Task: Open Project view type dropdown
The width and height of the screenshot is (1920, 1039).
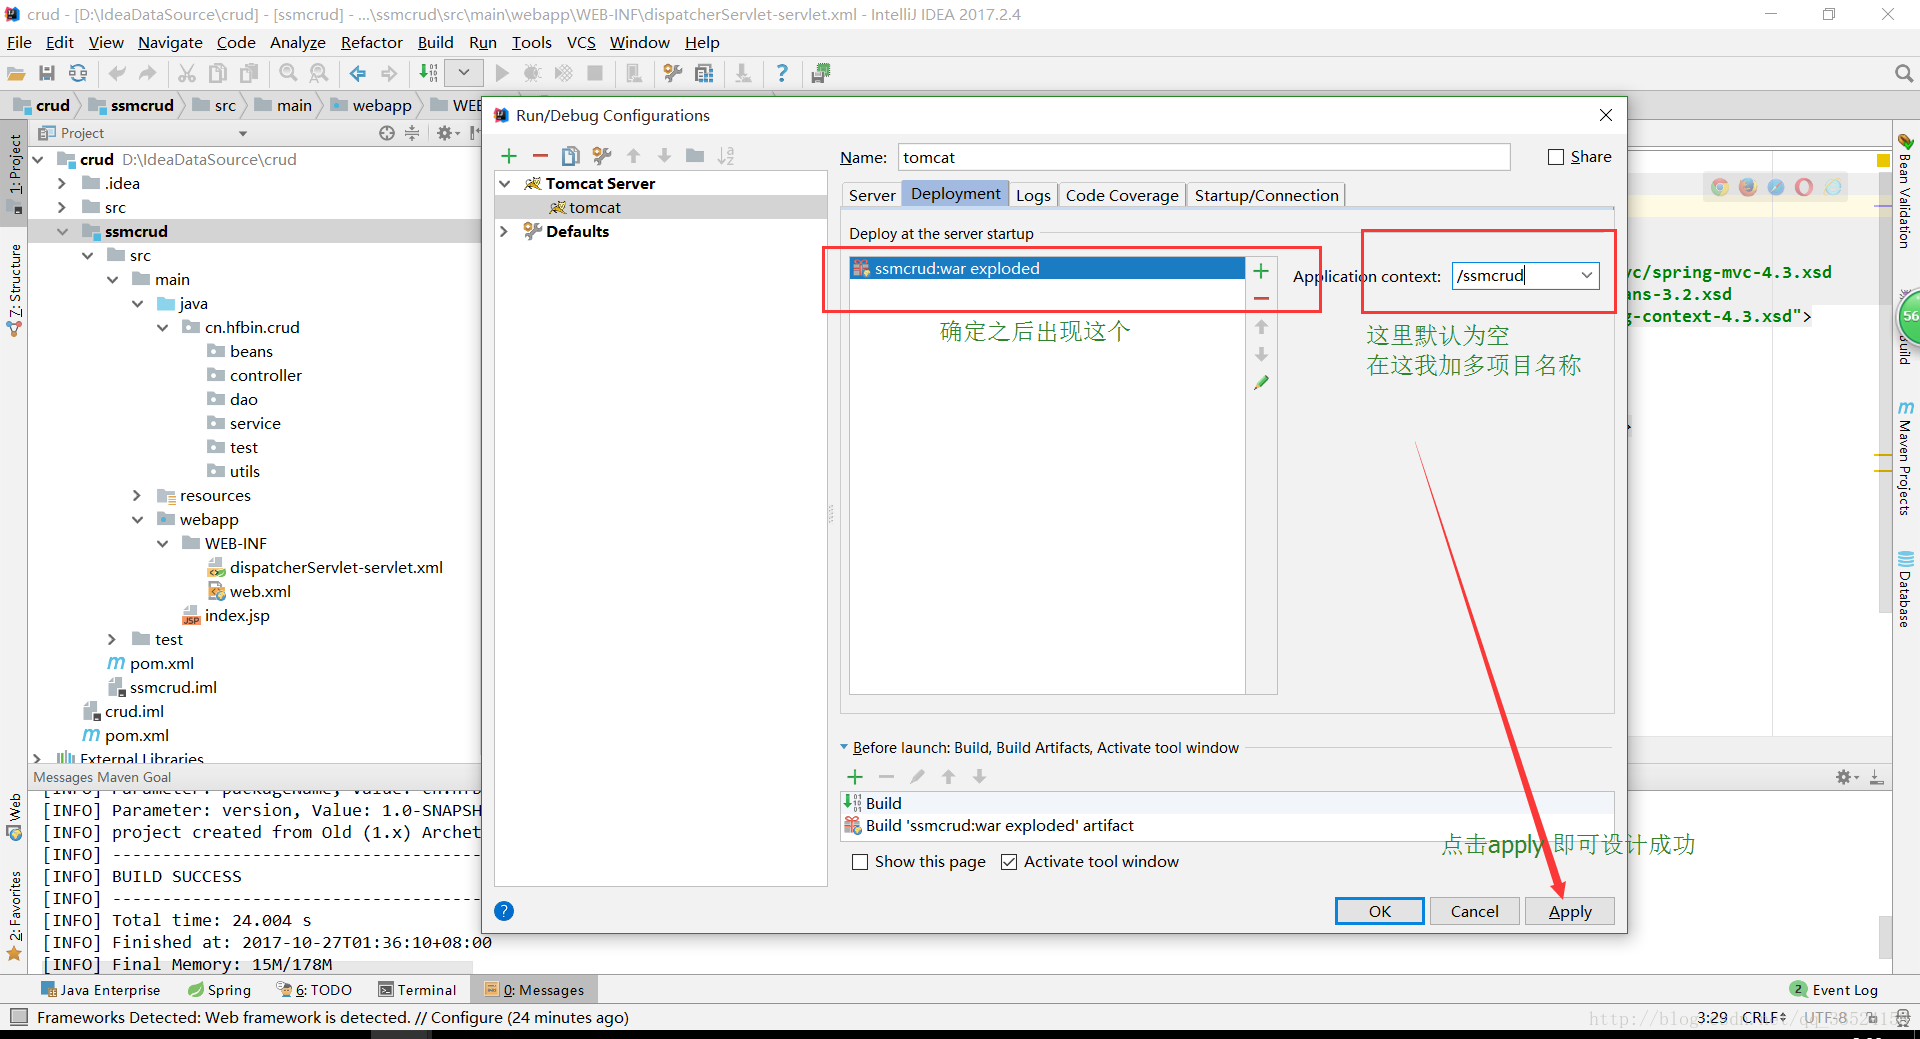Action: tap(242, 134)
